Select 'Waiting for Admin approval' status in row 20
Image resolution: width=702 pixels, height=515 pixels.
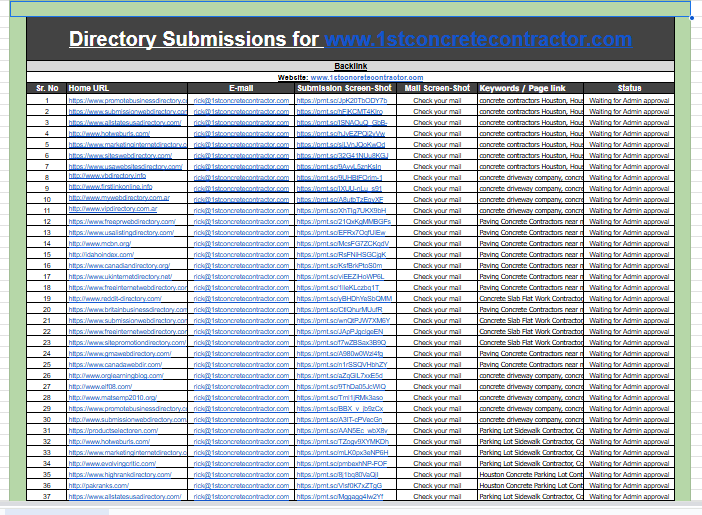(629, 309)
